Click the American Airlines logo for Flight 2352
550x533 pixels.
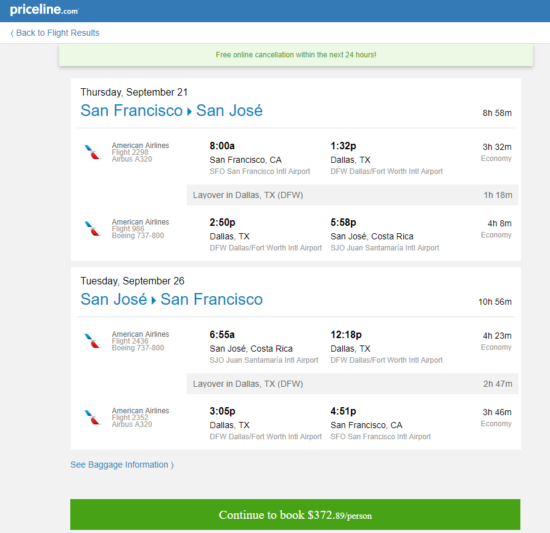tap(93, 417)
